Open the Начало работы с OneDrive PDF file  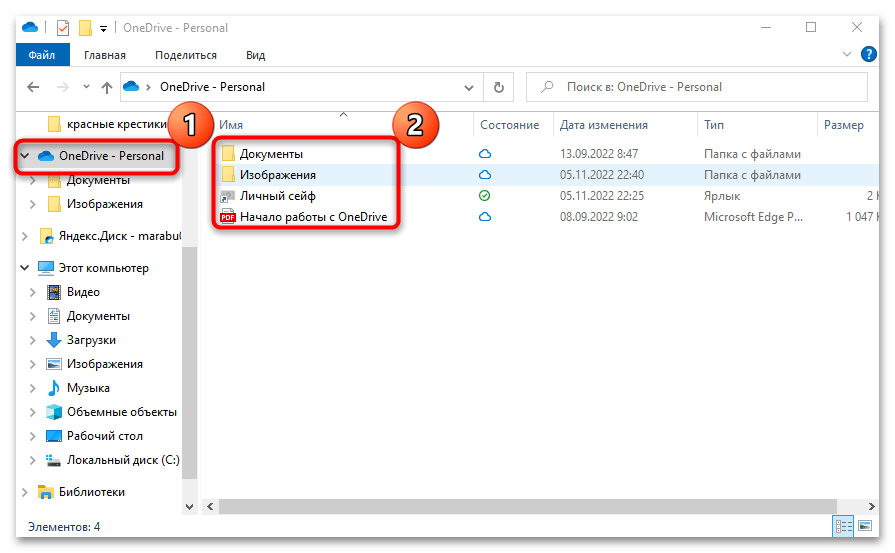coord(312,217)
